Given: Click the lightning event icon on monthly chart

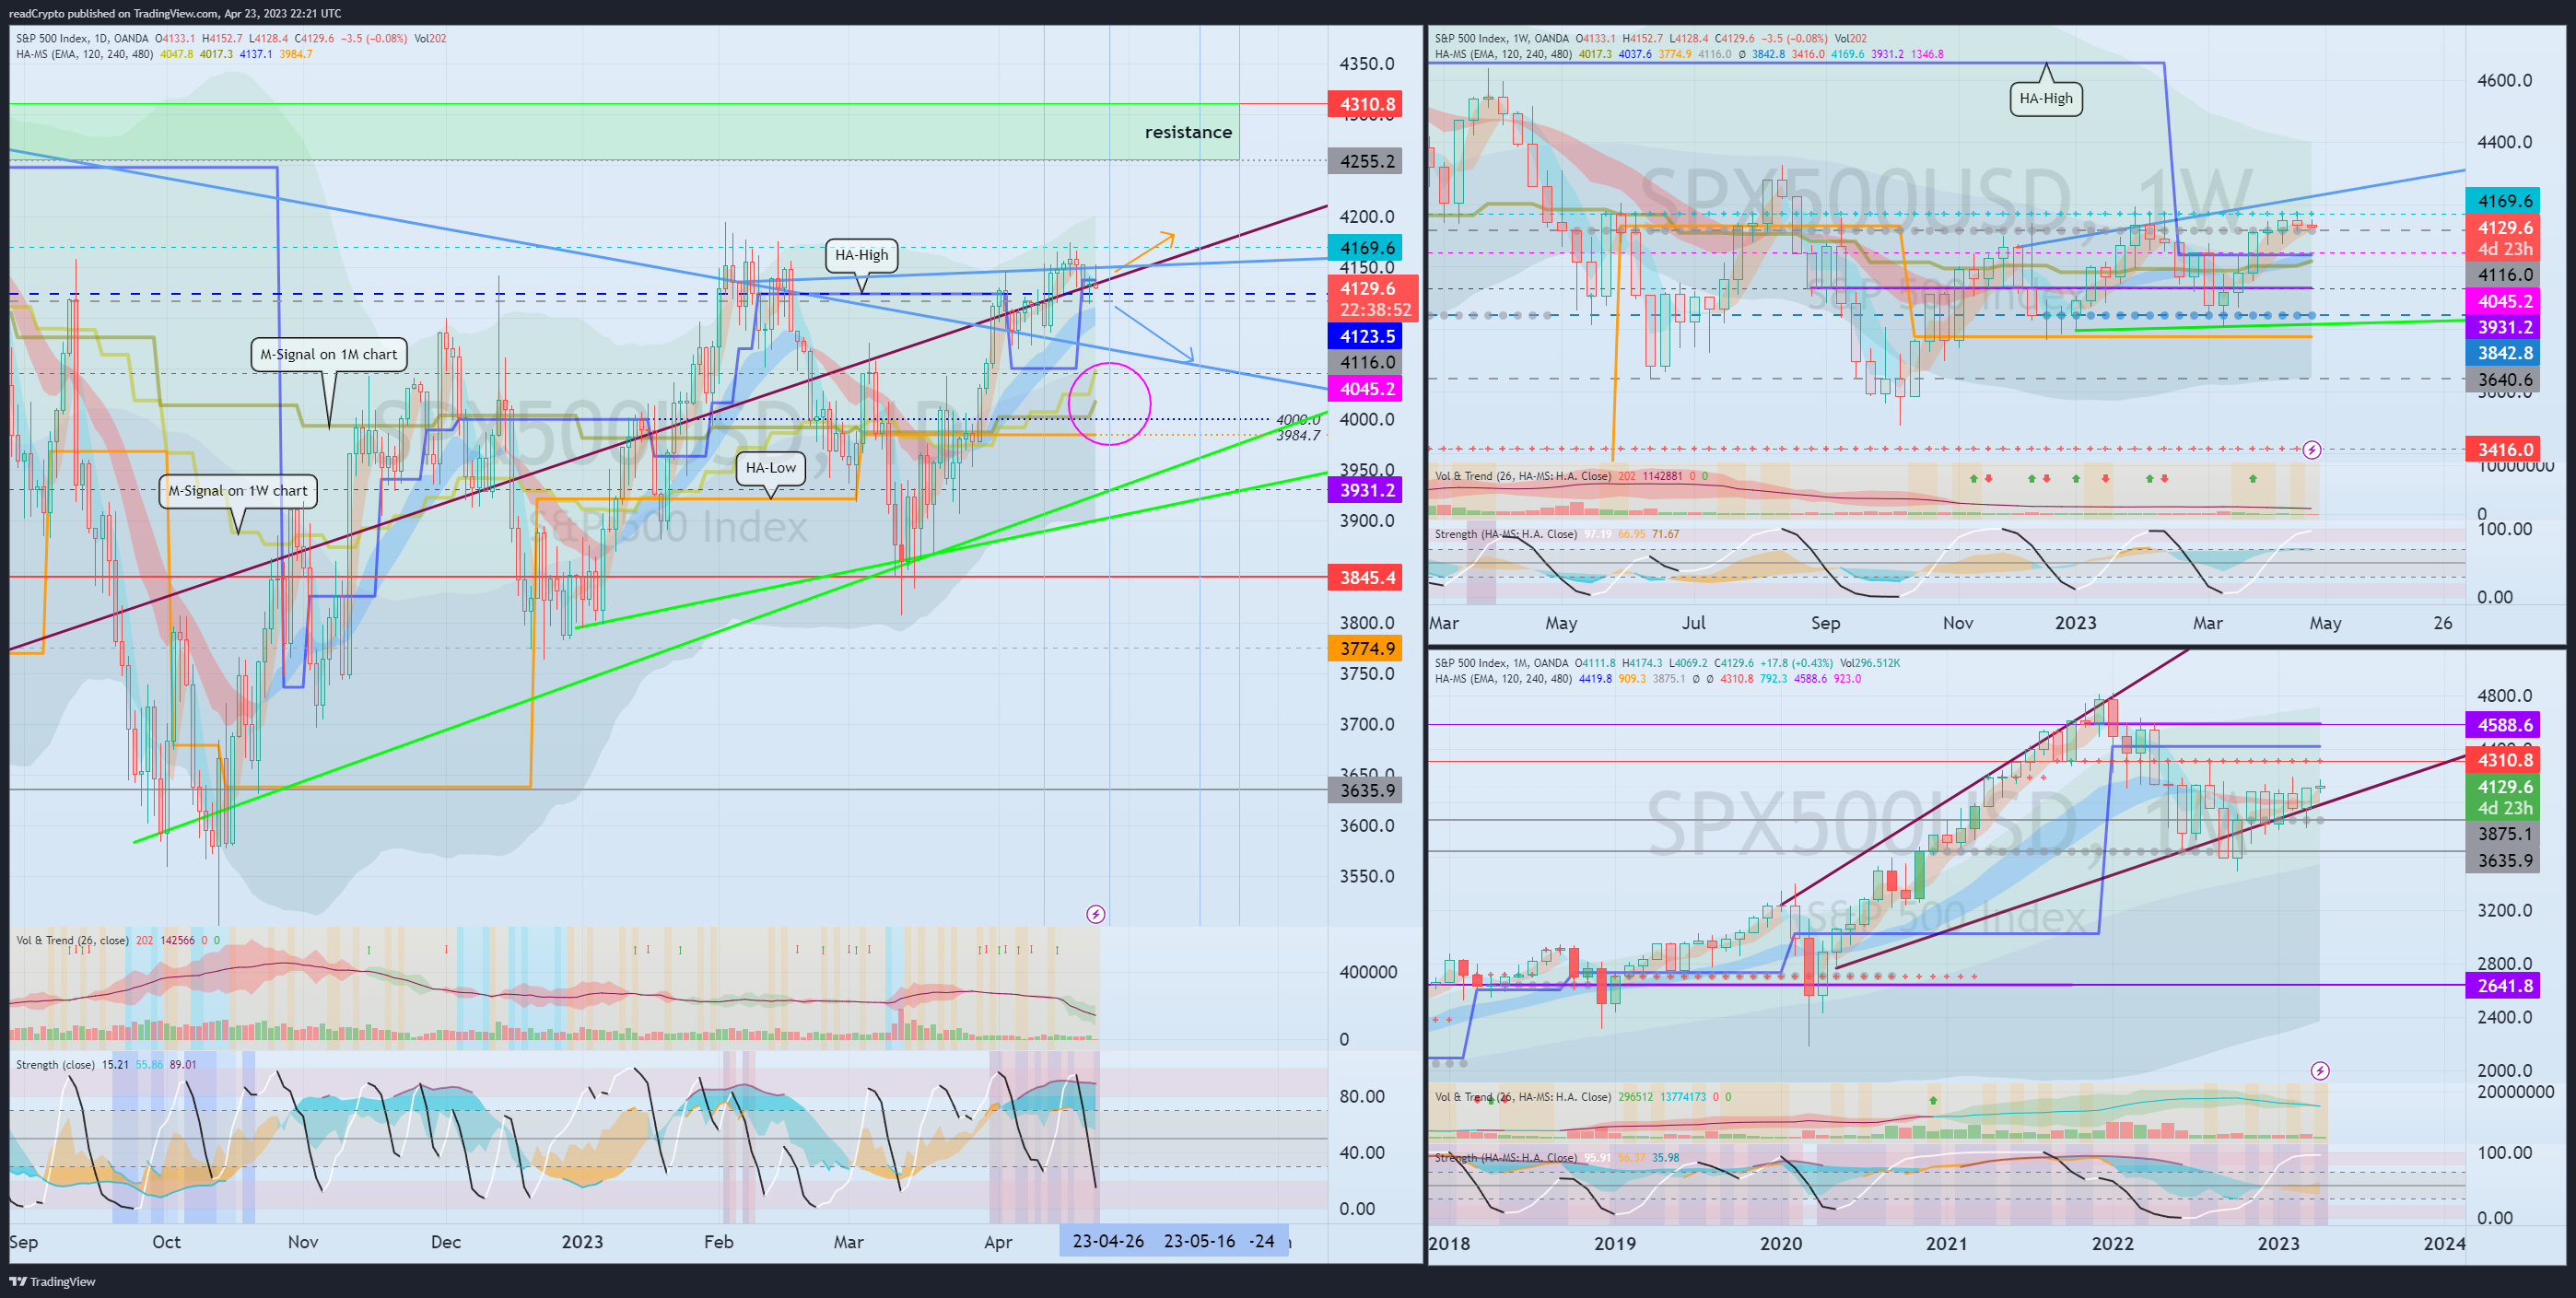Looking at the screenshot, I should pyautogui.click(x=2320, y=1071).
